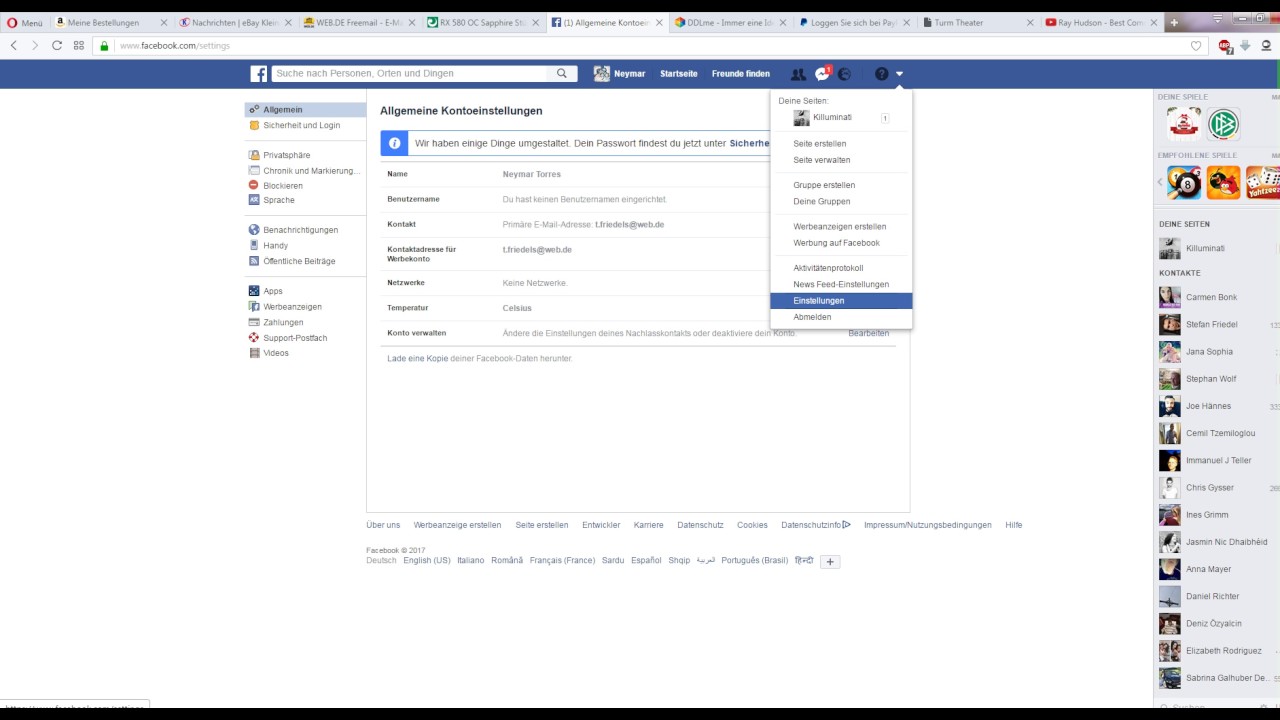
Task: Open the quick help question icon
Action: pyautogui.click(x=881, y=74)
